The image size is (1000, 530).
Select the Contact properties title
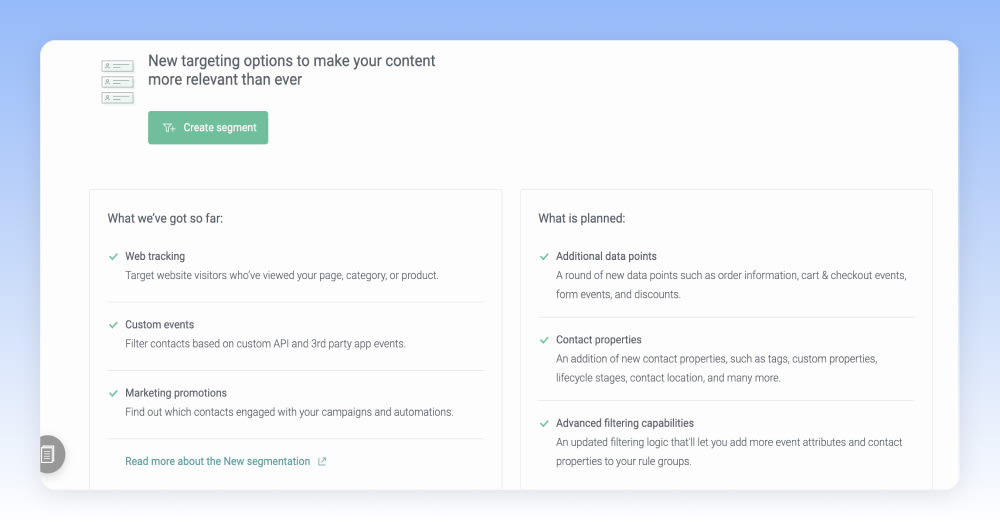pos(599,340)
